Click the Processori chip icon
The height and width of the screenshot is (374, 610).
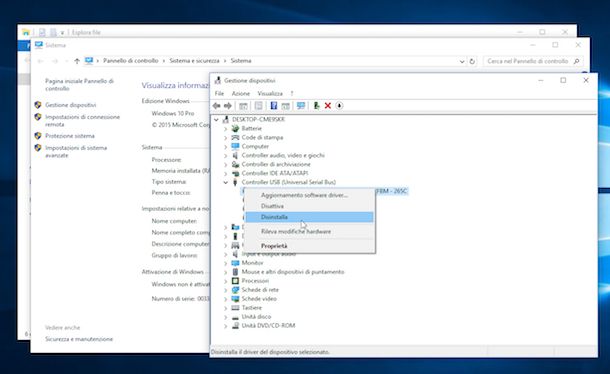point(235,281)
